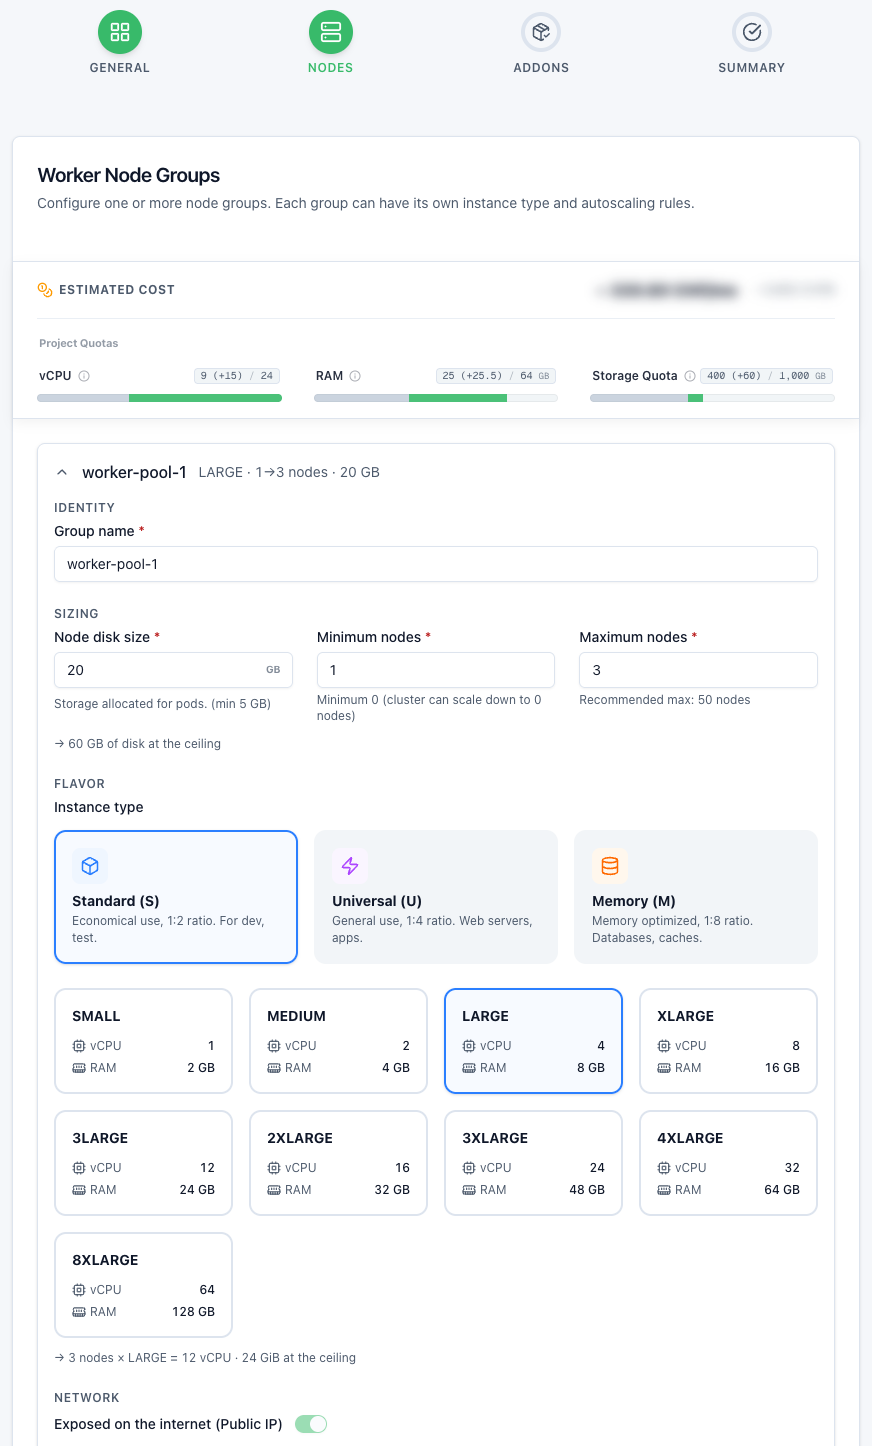The width and height of the screenshot is (872, 1446).
Task: Click the Estimated Cost coins icon
Action: [x=45, y=289]
